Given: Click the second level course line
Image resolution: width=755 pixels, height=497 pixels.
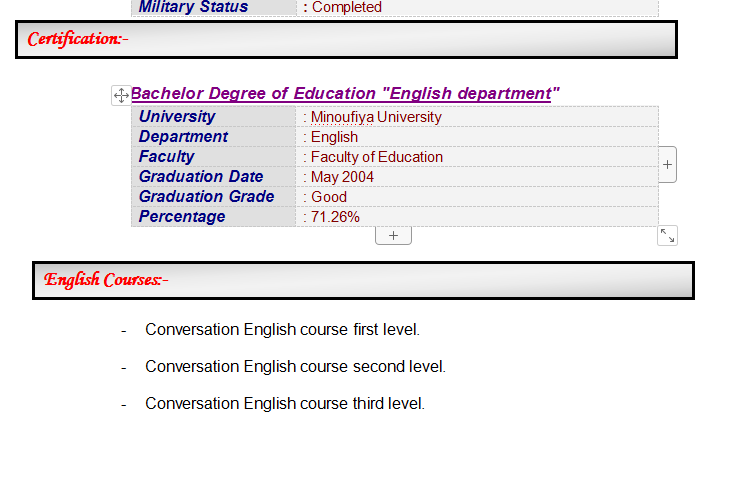Looking at the screenshot, I should coord(295,367).
